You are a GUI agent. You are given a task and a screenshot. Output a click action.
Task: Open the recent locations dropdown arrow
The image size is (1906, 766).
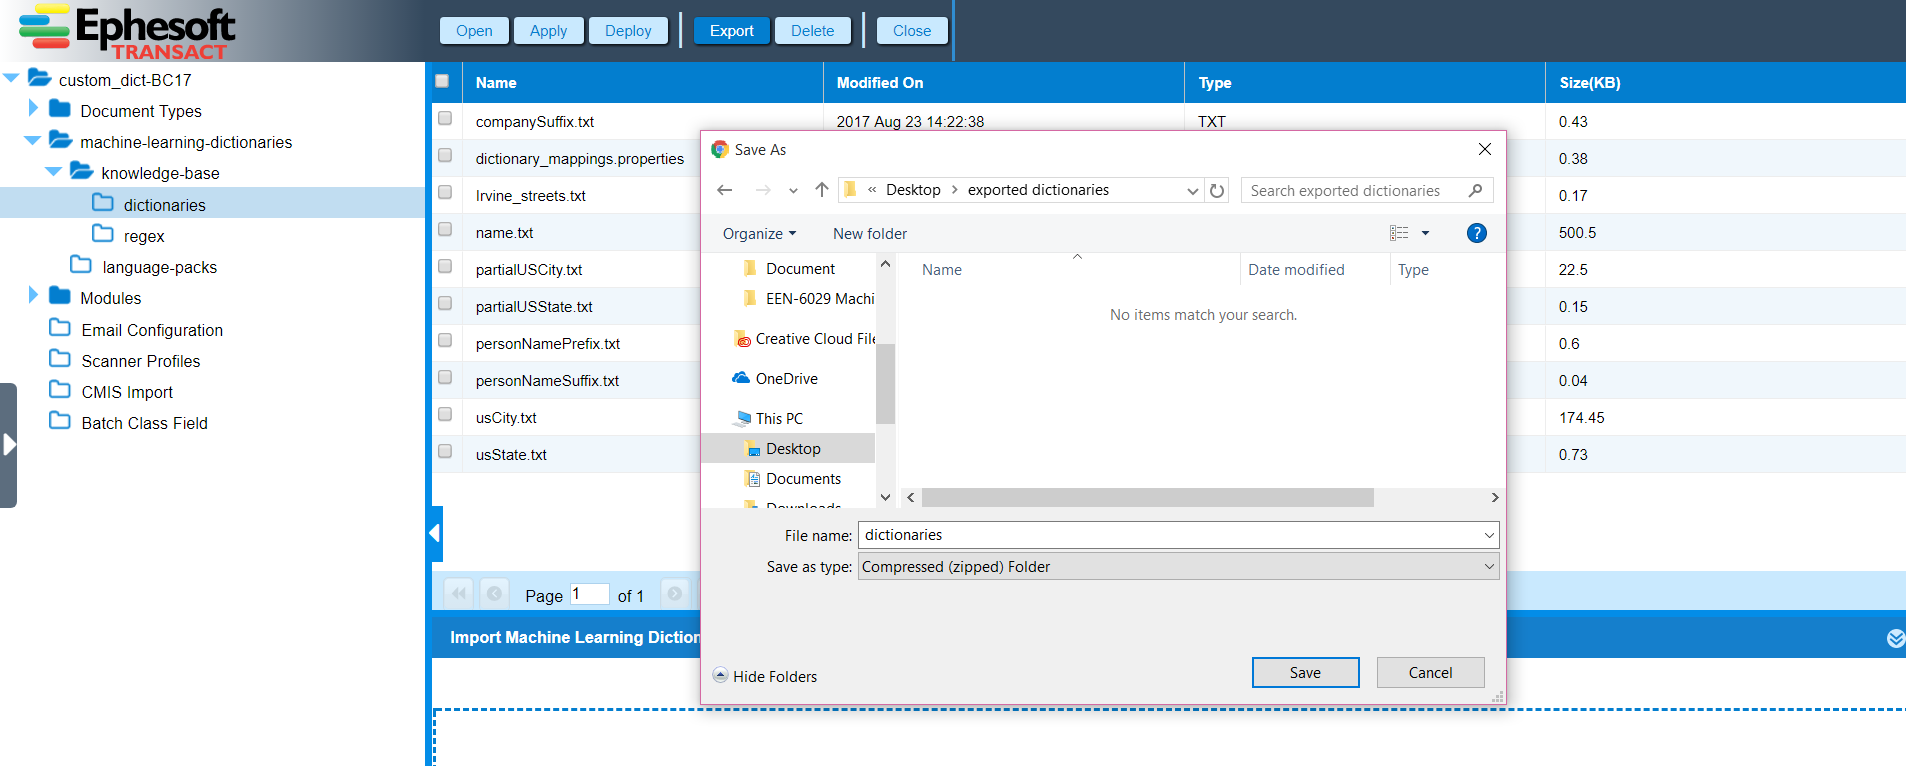(x=793, y=190)
